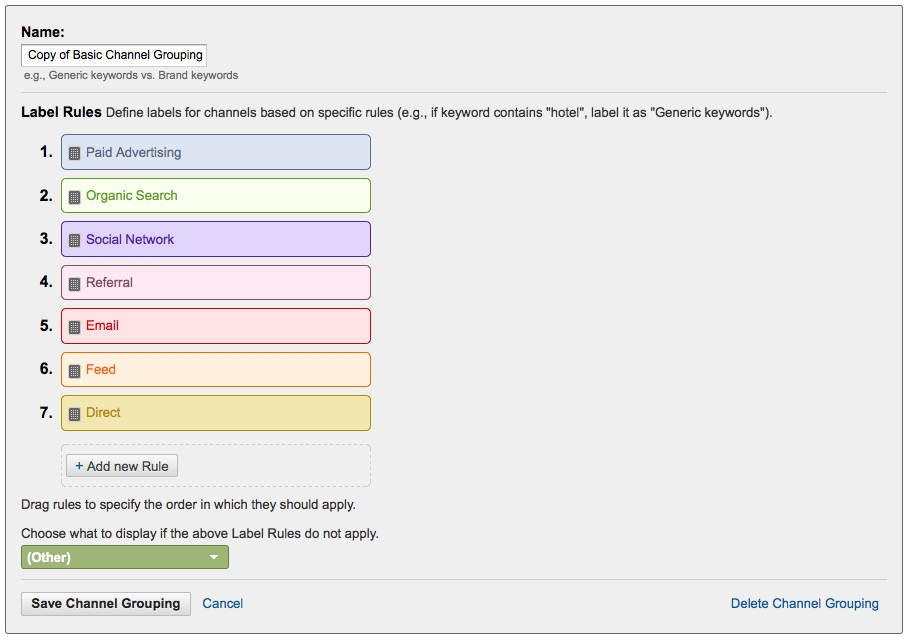Click the grip icon on Feed rule

point(74,371)
